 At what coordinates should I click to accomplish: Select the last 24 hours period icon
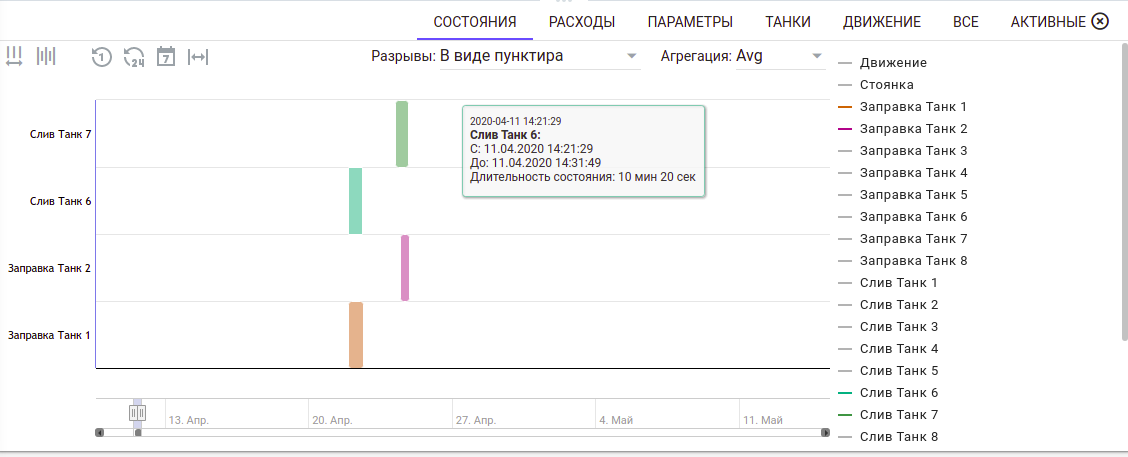coord(134,57)
